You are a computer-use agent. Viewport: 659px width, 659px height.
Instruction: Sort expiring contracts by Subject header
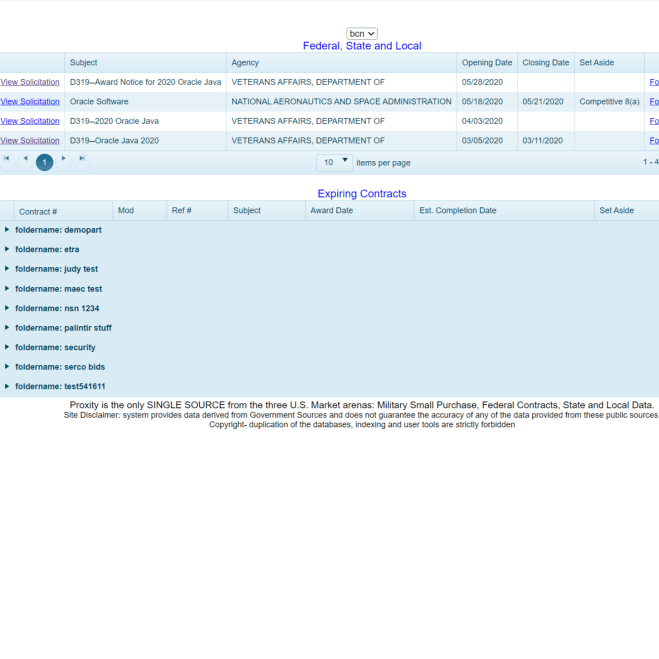point(266,211)
